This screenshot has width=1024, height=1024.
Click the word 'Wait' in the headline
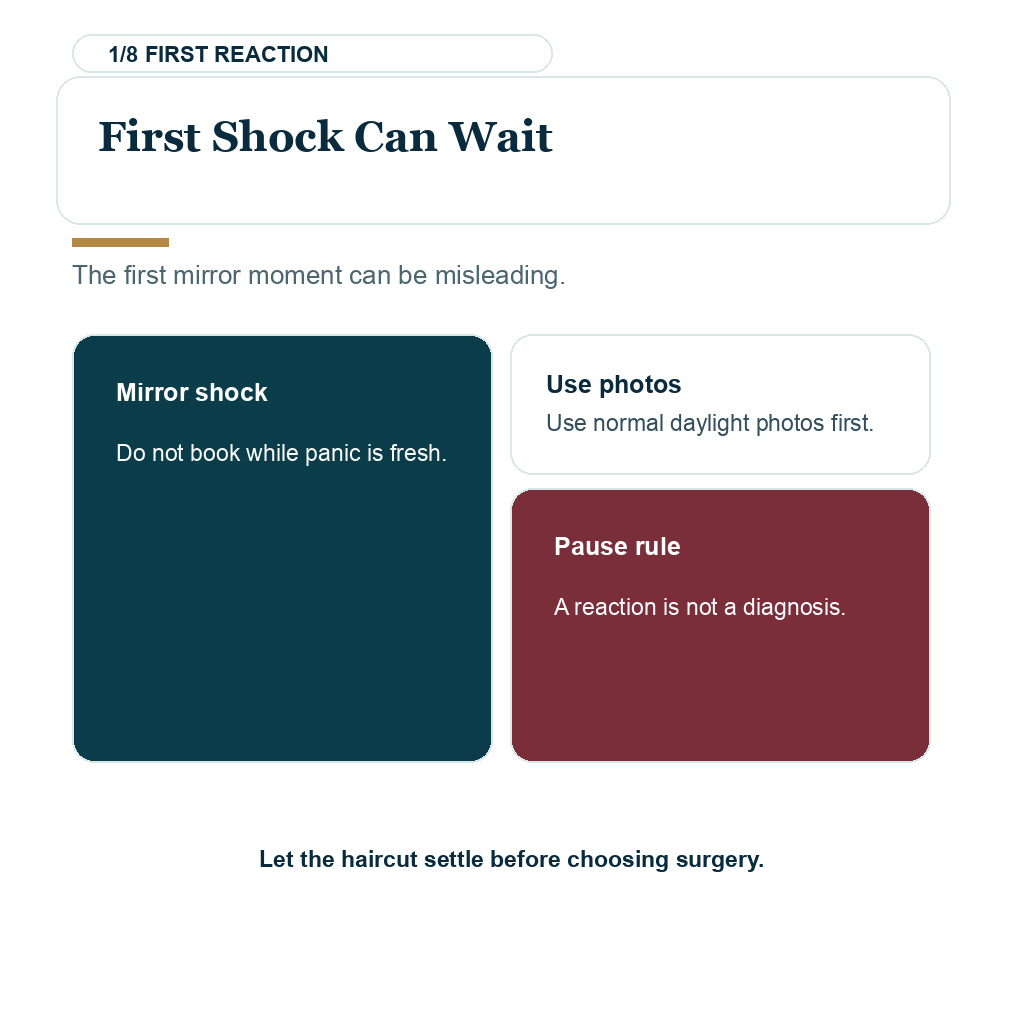(500, 136)
